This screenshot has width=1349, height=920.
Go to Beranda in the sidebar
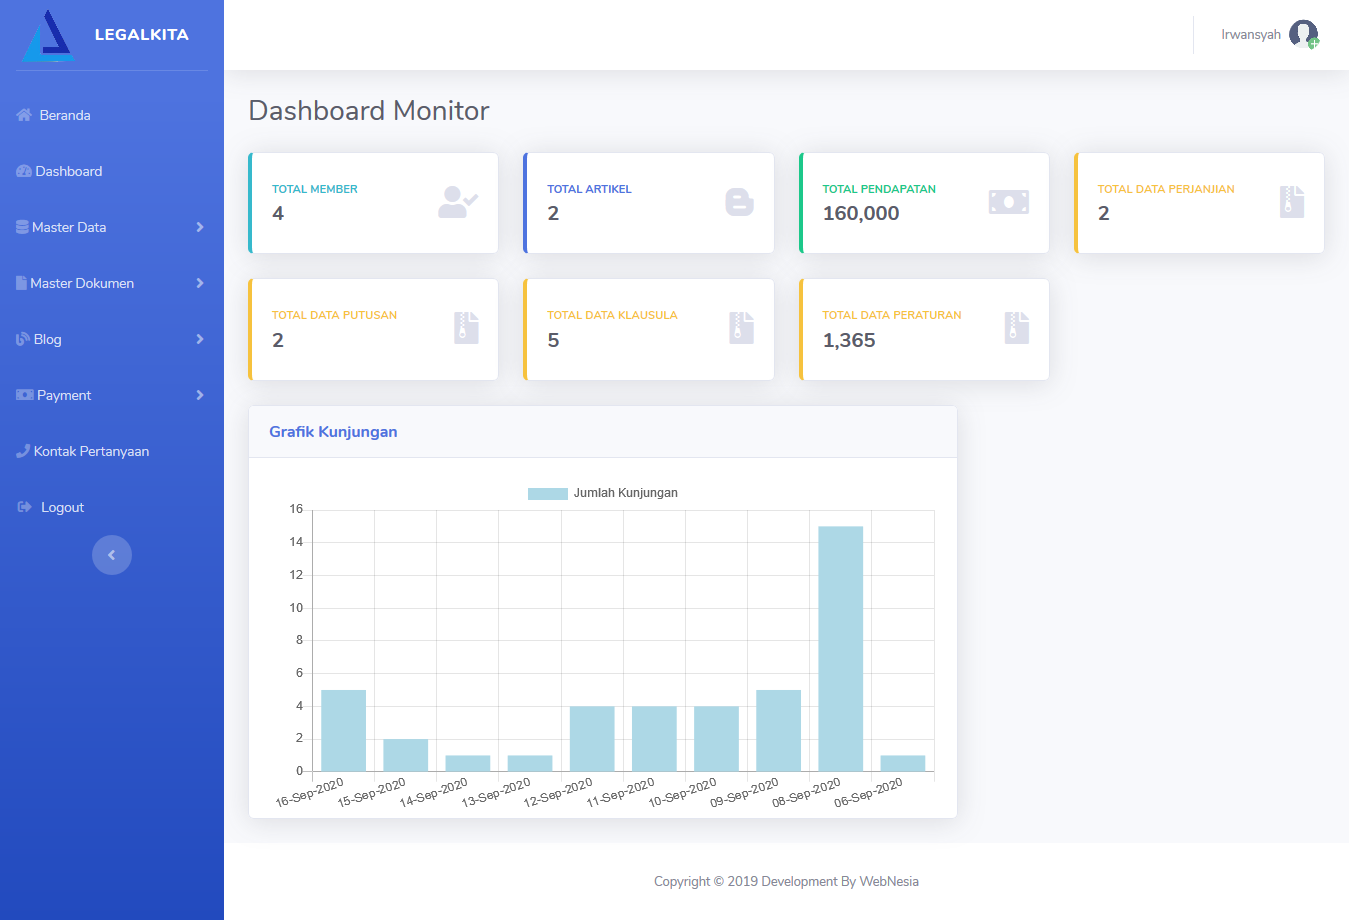pyautogui.click(x=54, y=115)
